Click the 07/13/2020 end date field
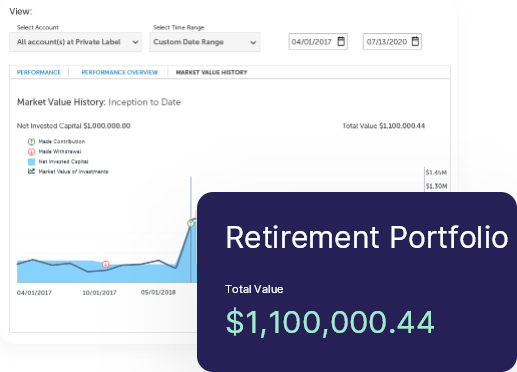The image size is (517, 372). pos(392,42)
